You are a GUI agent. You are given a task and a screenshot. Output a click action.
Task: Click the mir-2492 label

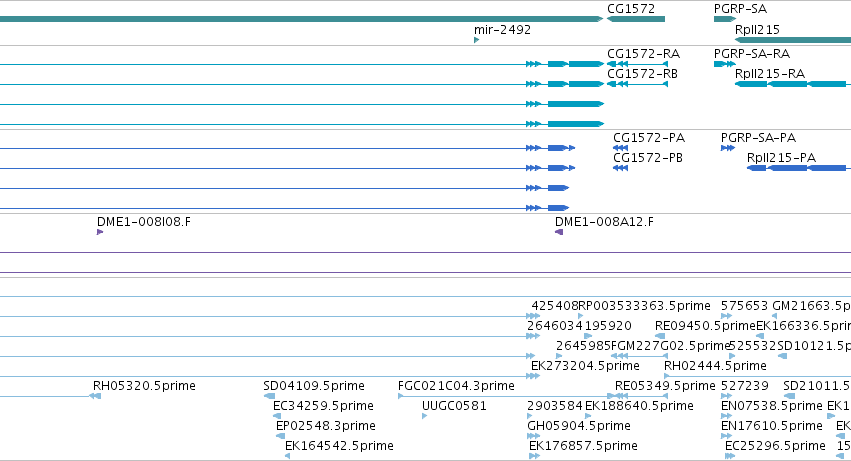[502, 30]
